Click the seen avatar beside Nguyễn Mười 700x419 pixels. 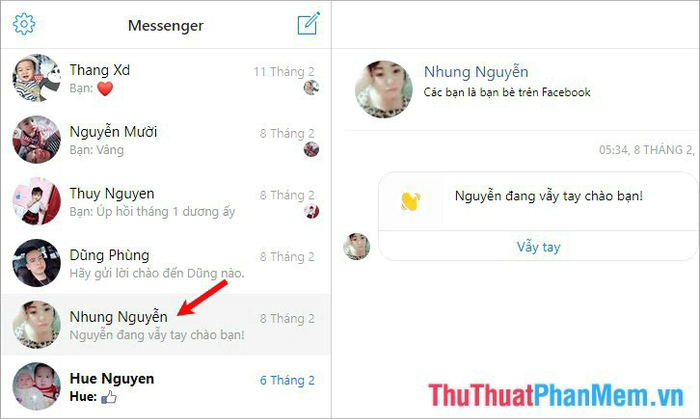click(x=311, y=149)
